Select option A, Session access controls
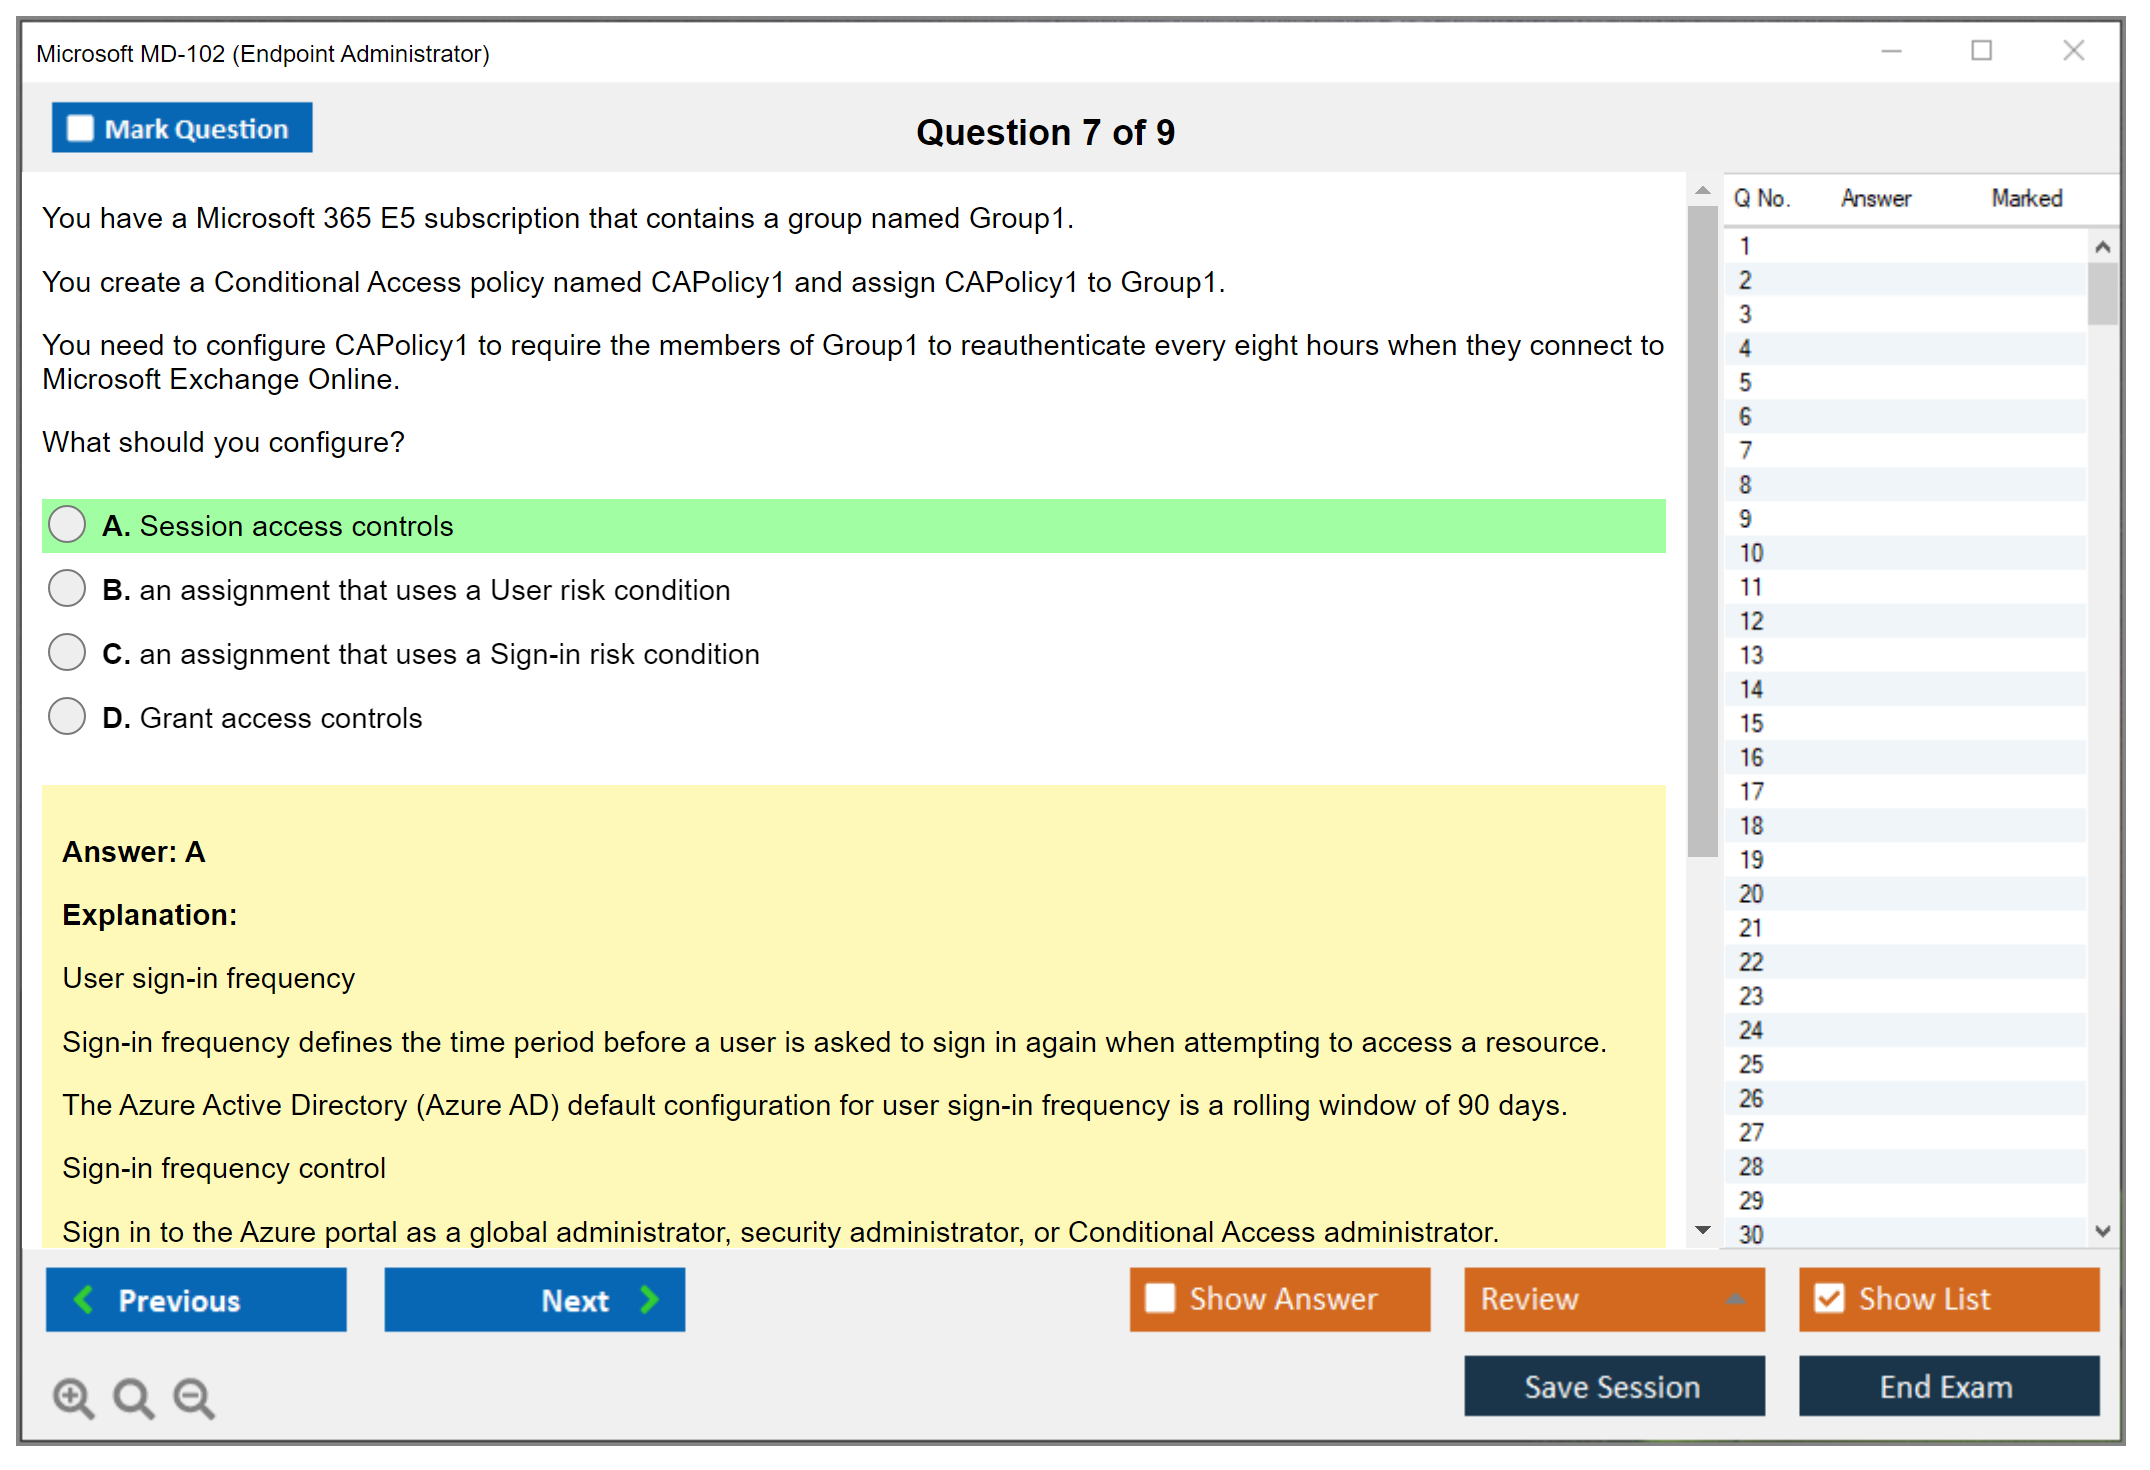 click(67, 524)
